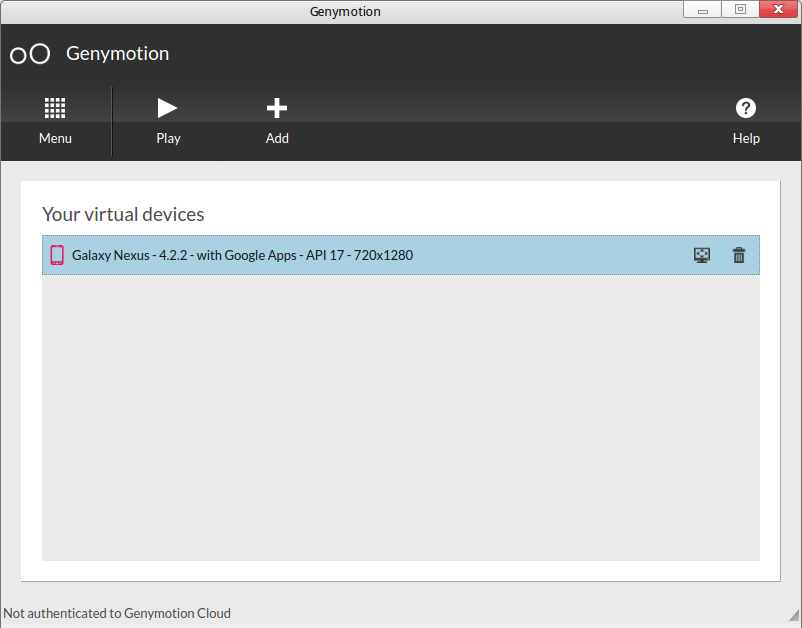Click the pink phone icon of Galaxy Nexus

[x=57, y=255]
